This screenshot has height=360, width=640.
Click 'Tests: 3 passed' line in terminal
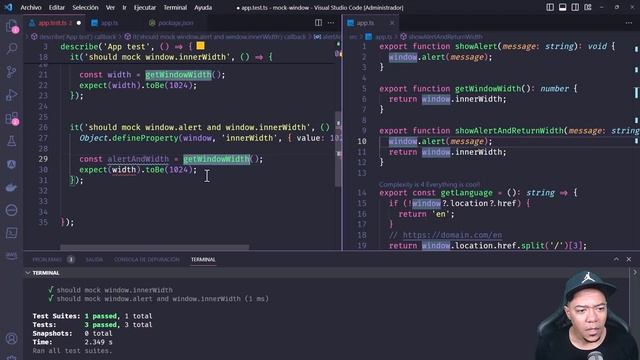(x=92, y=325)
